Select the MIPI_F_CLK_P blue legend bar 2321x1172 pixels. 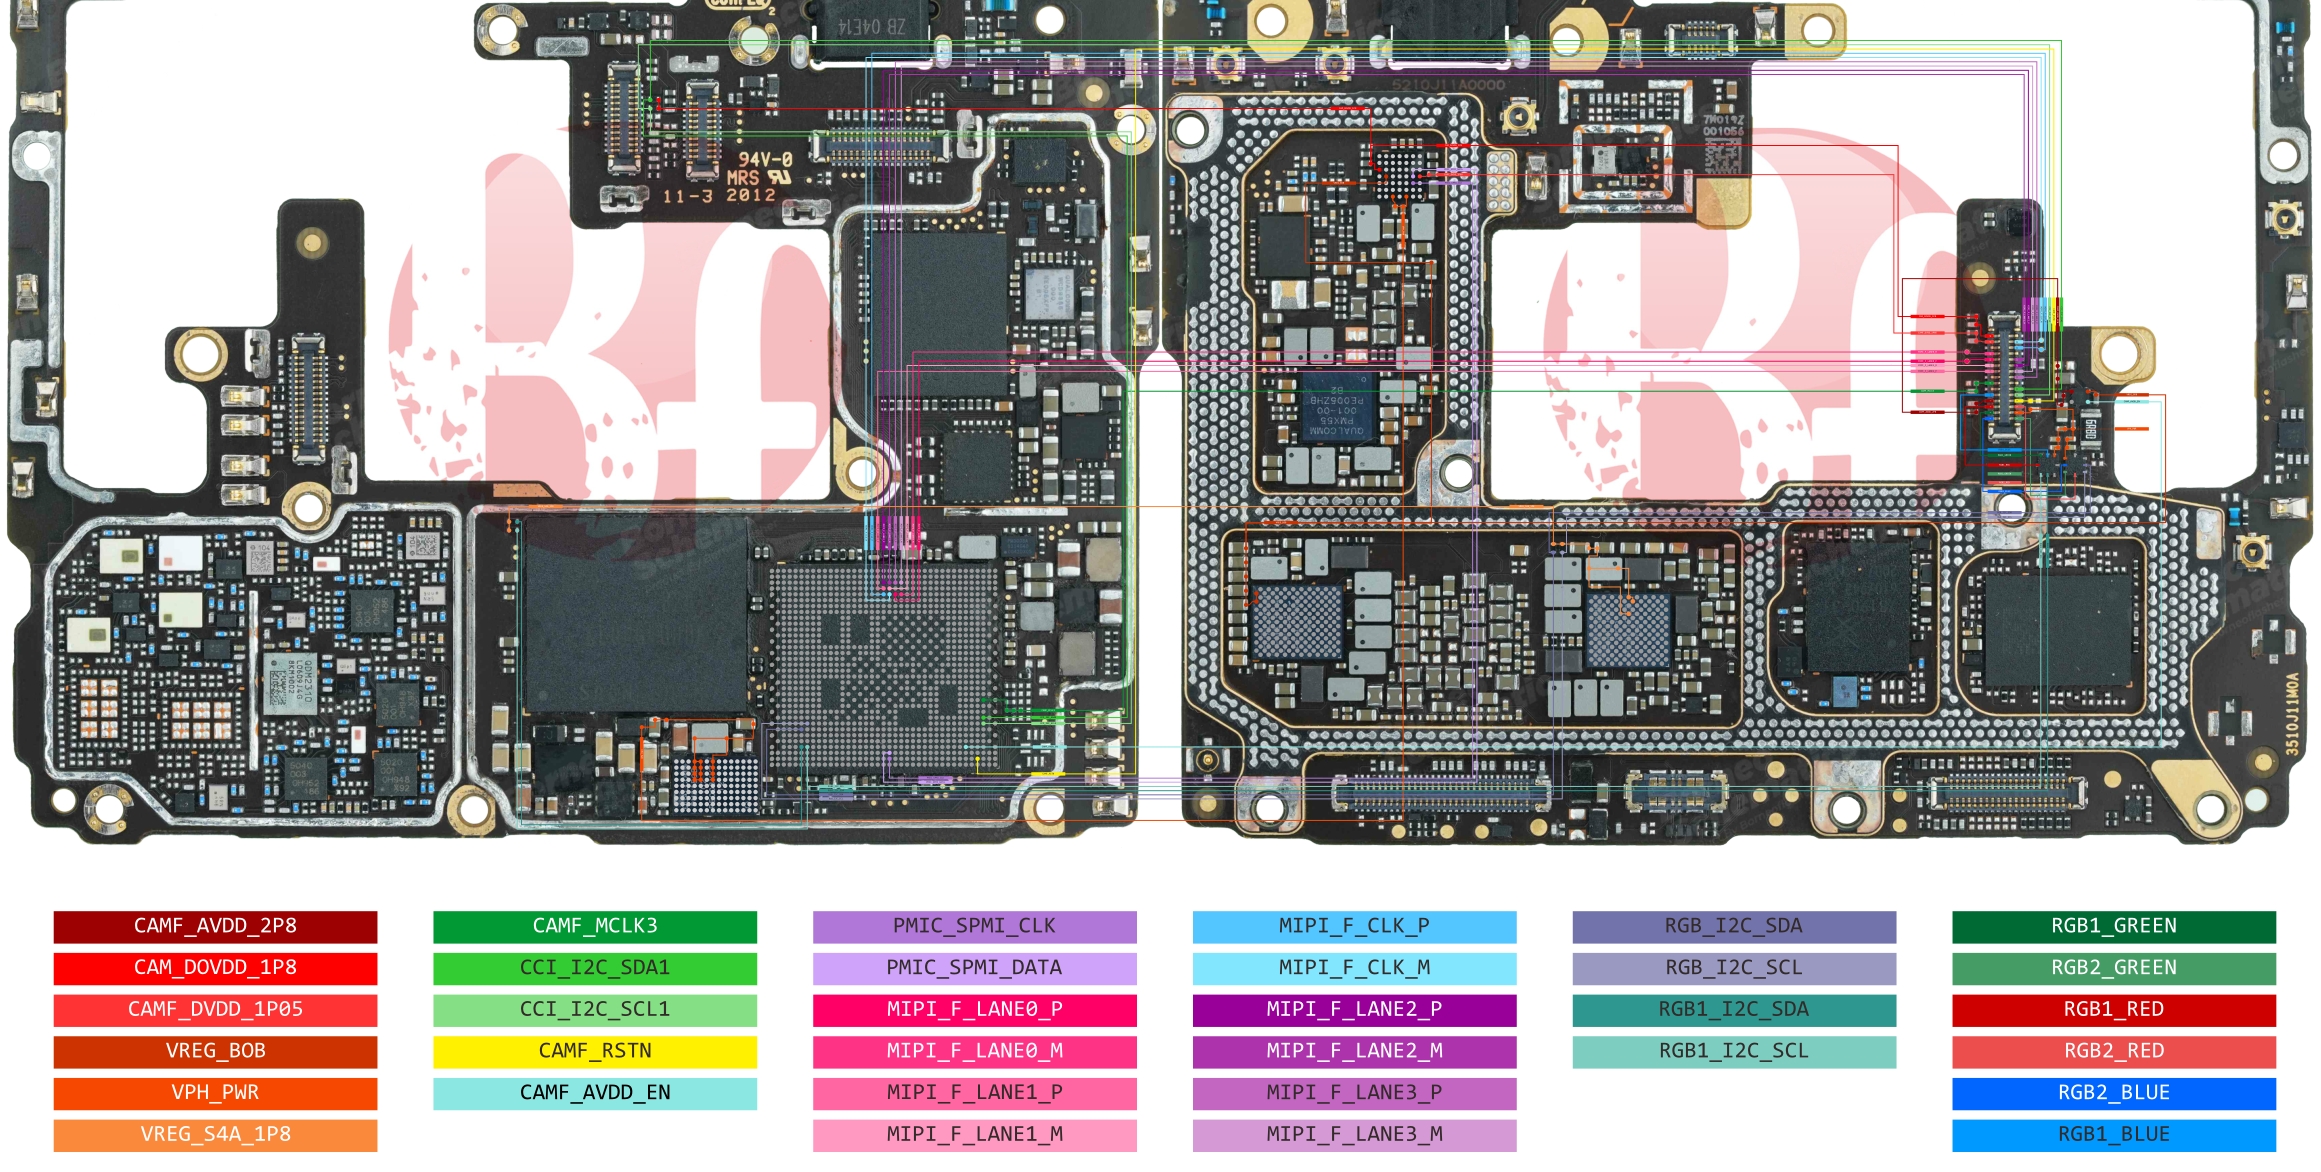[1354, 926]
